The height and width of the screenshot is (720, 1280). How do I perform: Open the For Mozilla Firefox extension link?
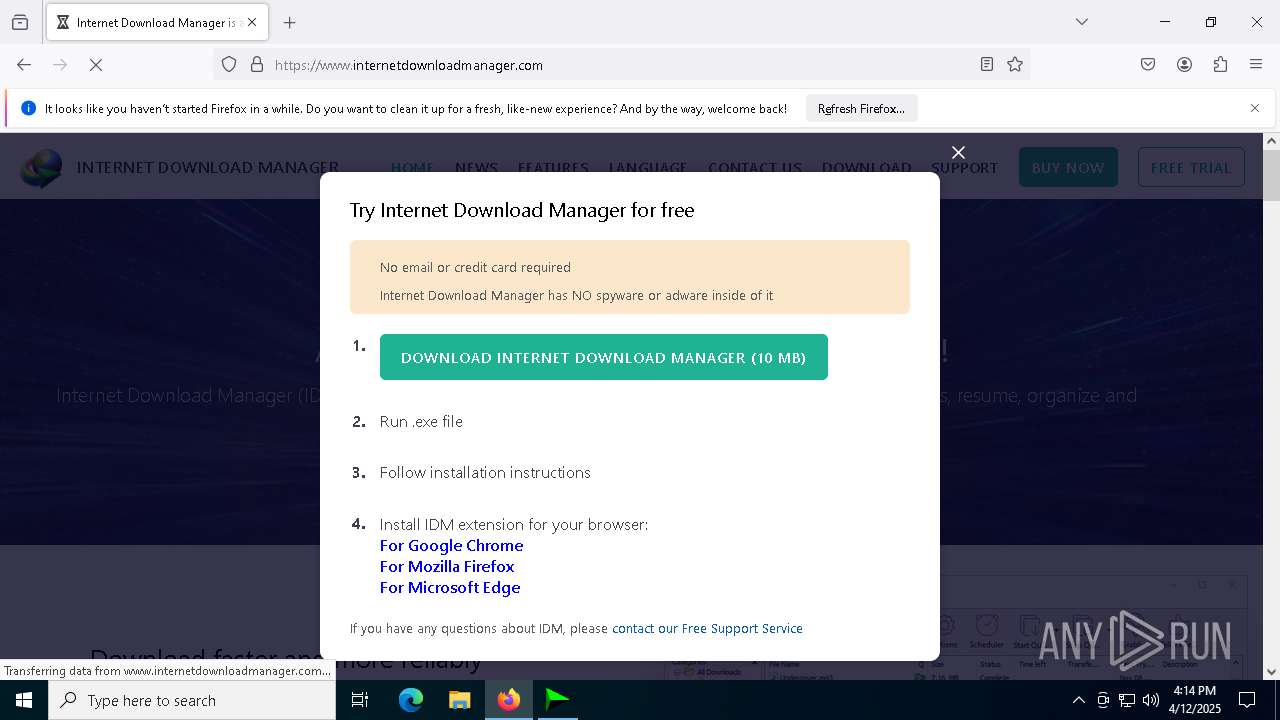(x=447, y=566)
